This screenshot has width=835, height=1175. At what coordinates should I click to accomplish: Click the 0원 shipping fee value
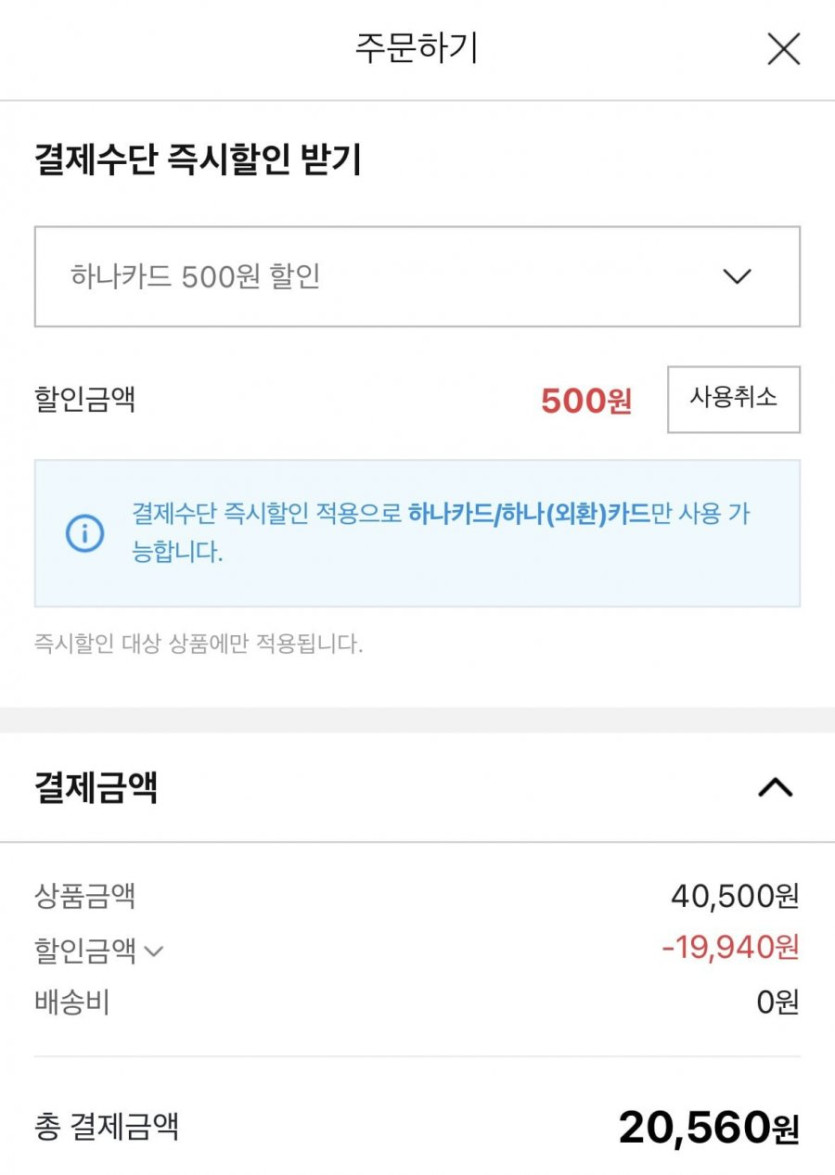tap(778, 1002)
